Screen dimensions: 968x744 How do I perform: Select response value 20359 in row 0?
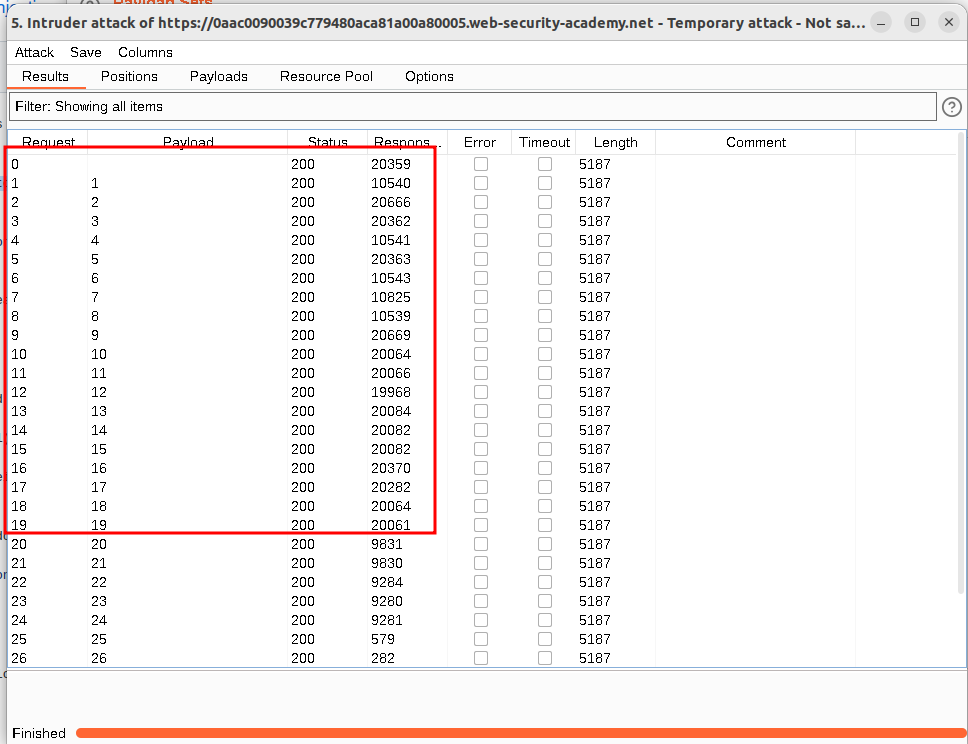391,164
